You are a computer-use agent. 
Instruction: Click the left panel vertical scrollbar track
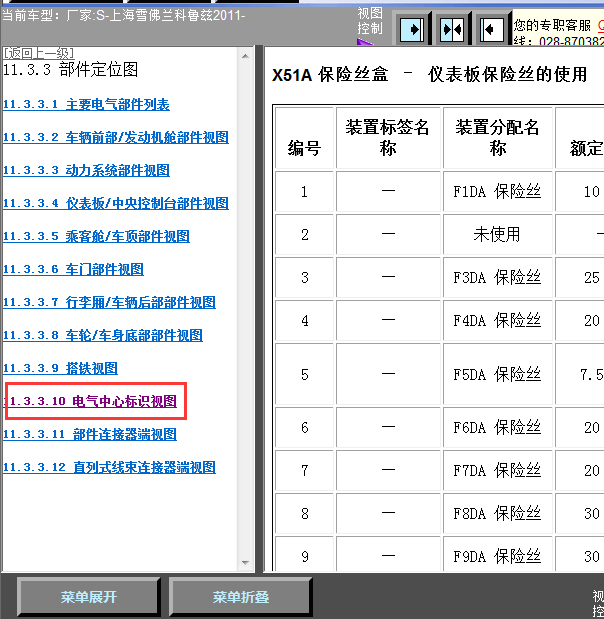click(x=245, y=309)
